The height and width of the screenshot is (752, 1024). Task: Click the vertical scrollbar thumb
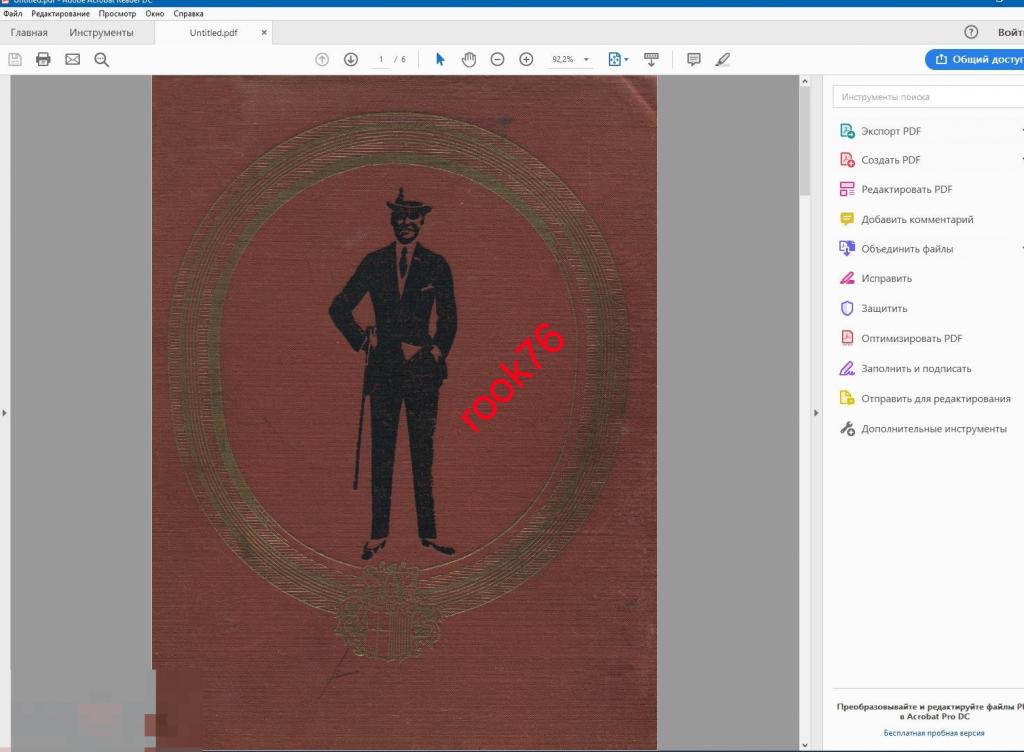[805, 141]
